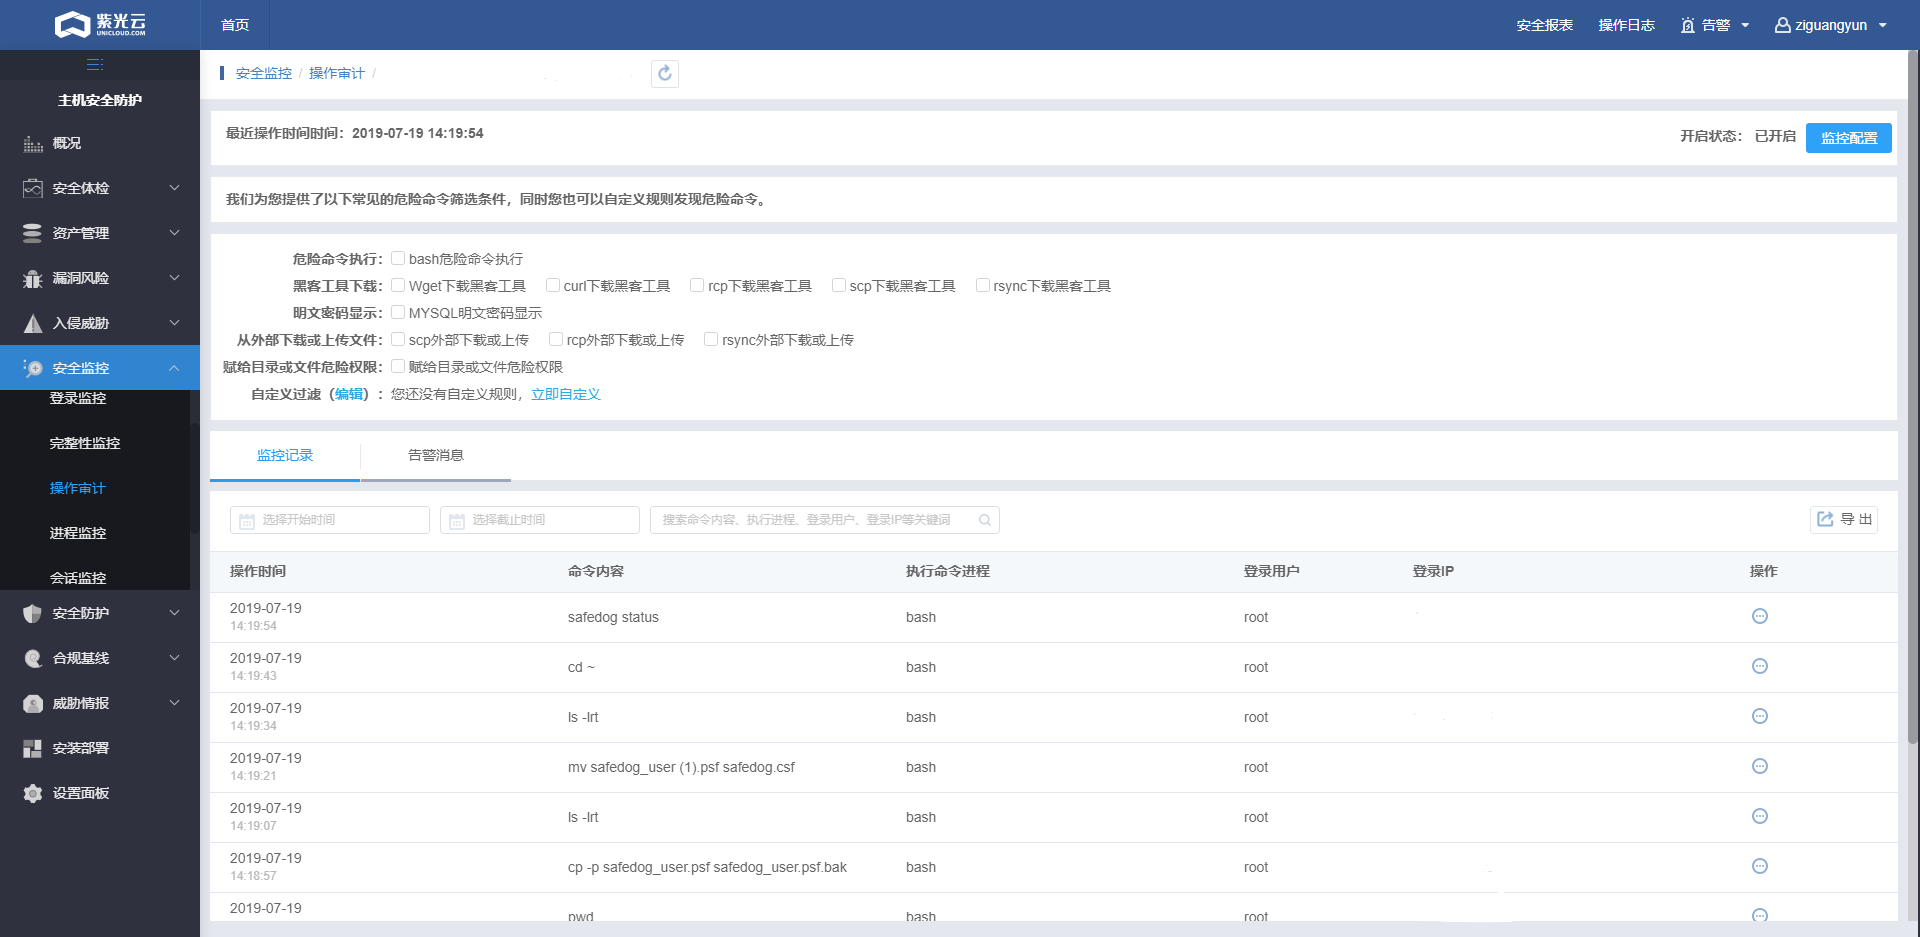Check rsync下载黑客工具 checkbox

(x=983, y=285)
